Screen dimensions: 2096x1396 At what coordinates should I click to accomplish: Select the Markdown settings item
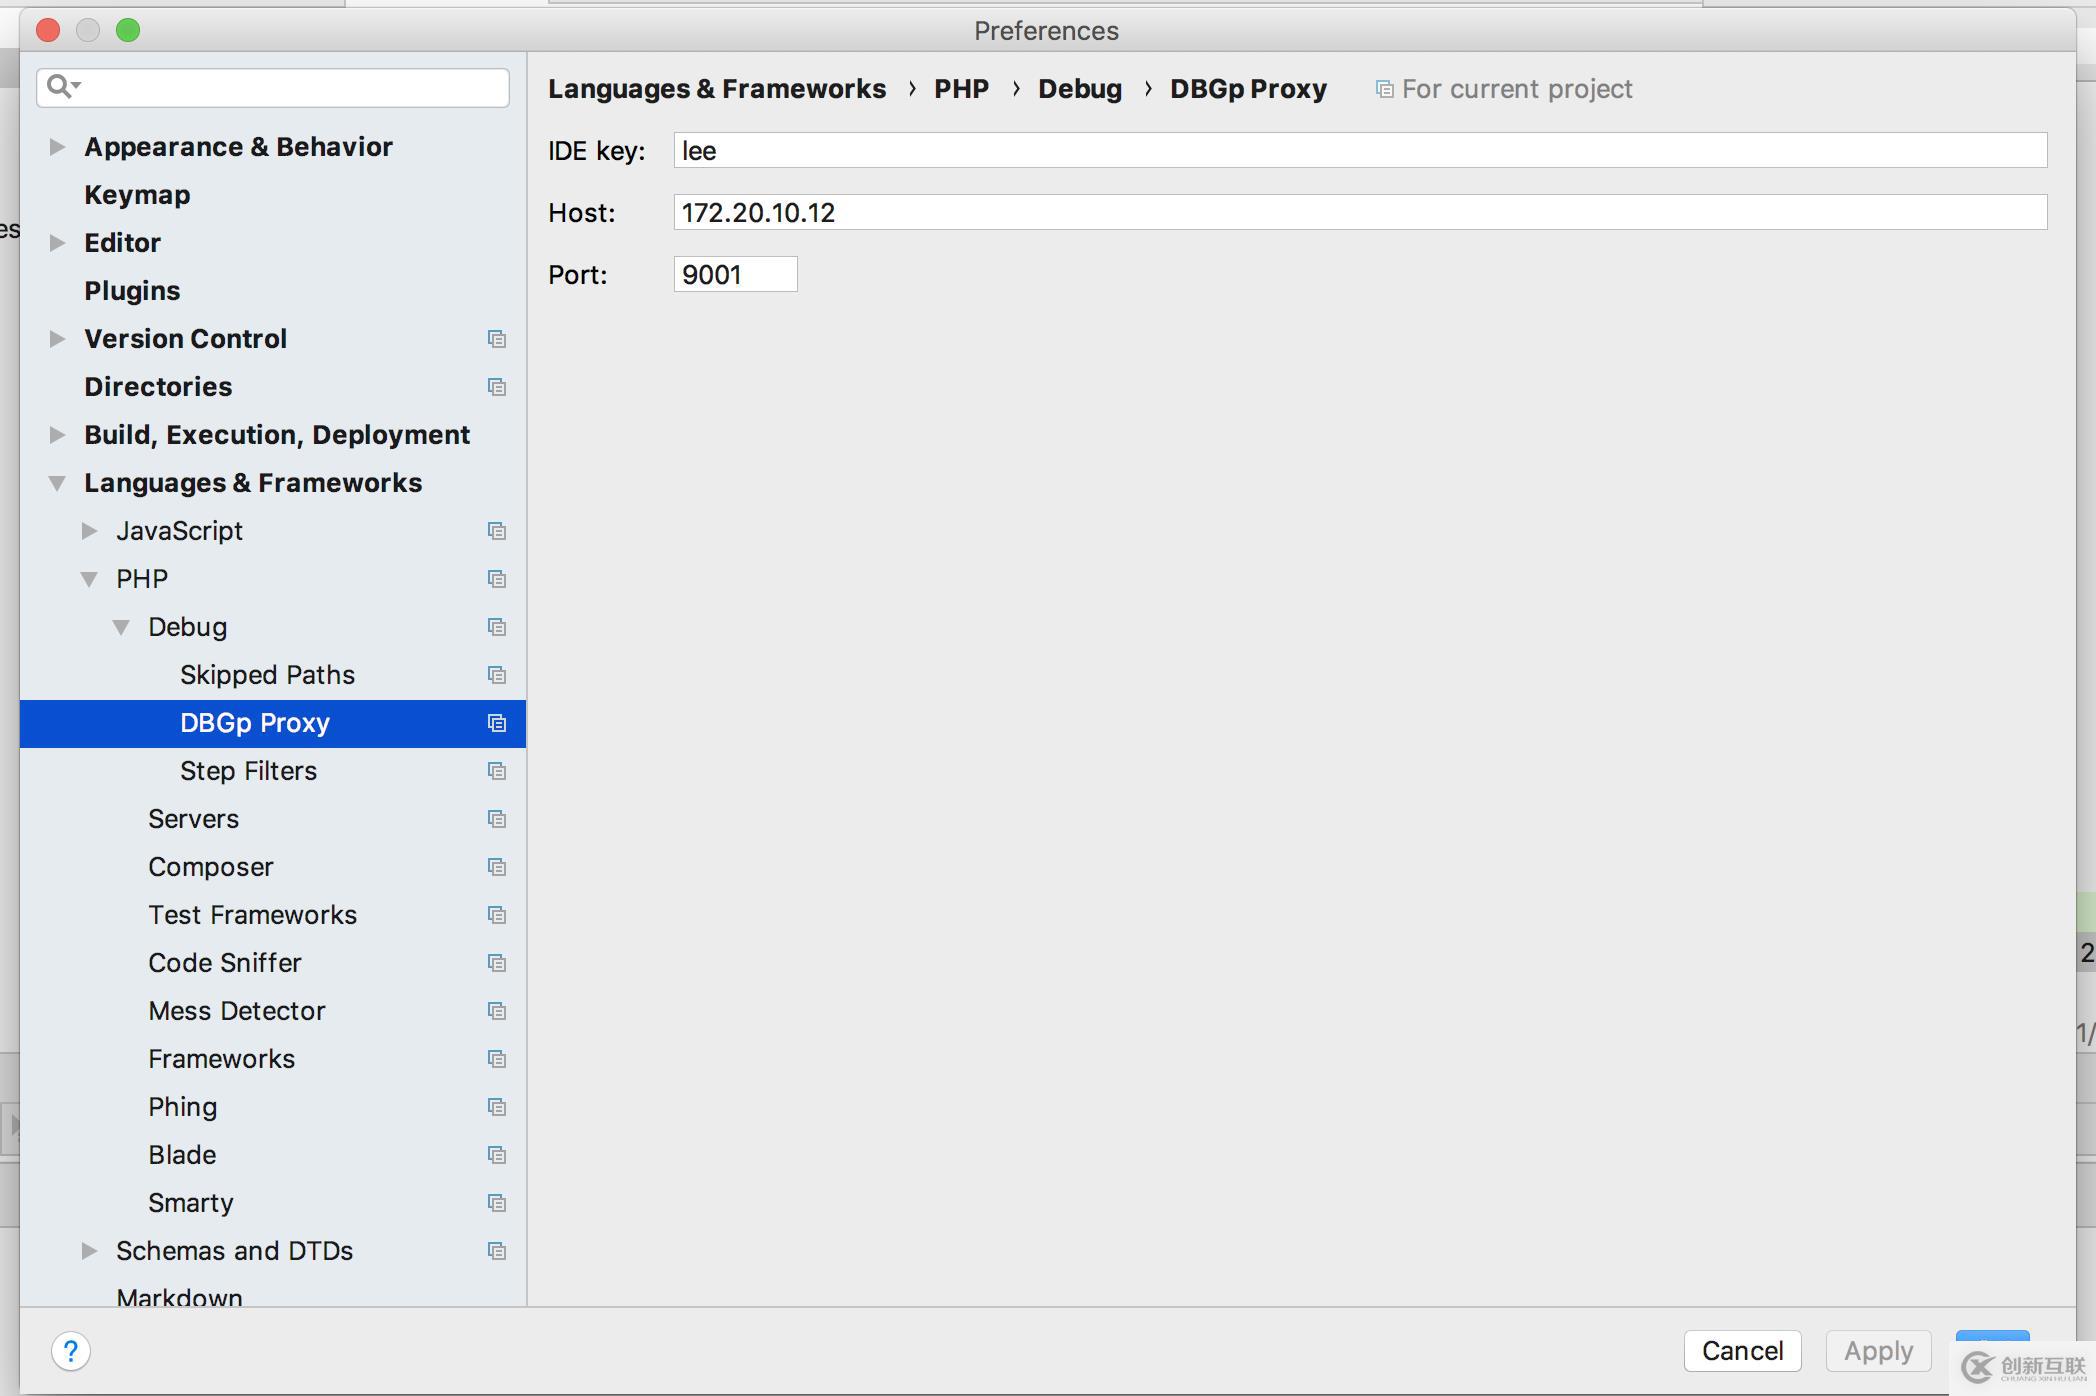click(179, 1295)
